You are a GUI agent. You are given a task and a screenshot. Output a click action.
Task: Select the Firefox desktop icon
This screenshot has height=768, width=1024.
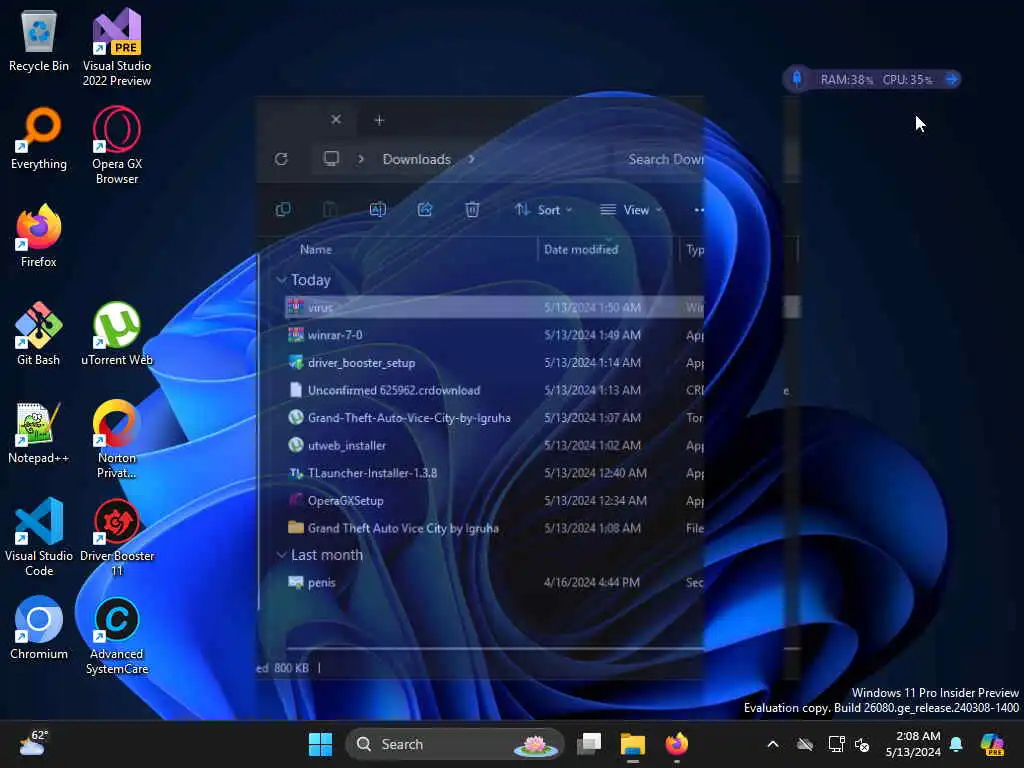(x=39, y=236)
